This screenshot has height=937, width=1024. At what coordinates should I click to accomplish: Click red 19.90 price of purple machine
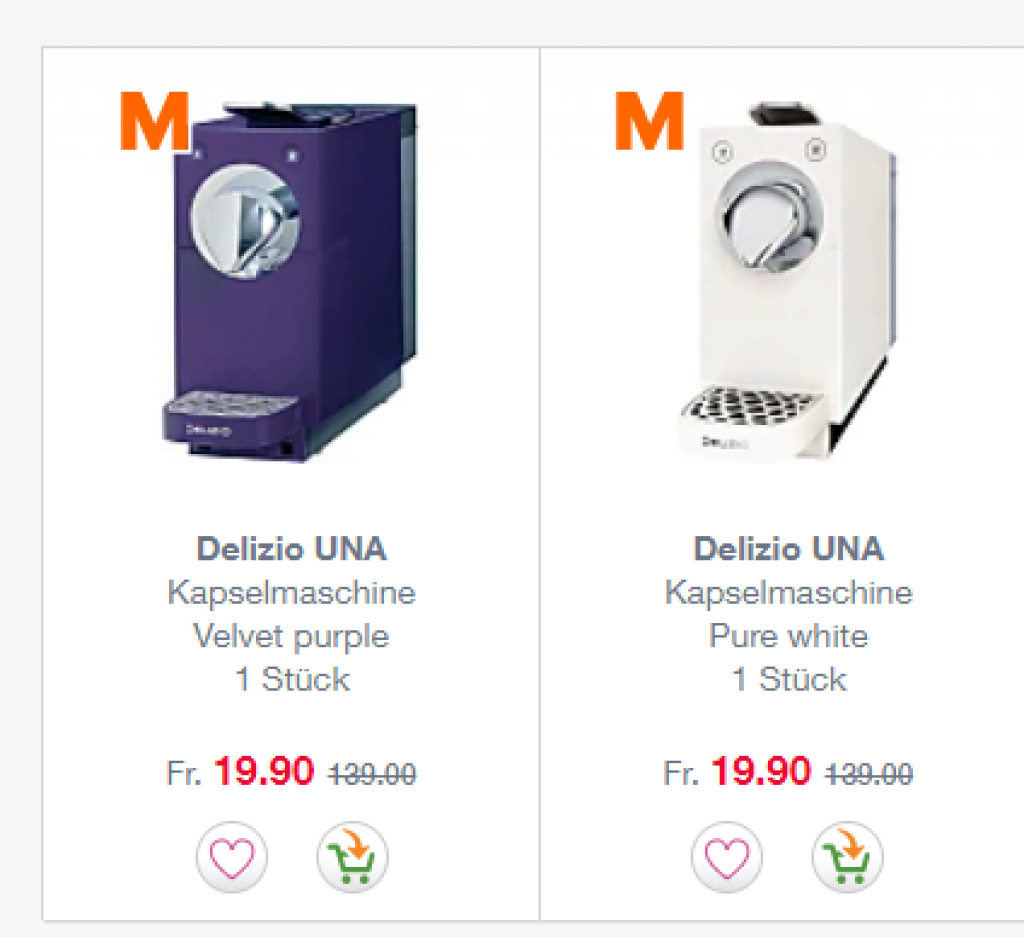(x=264, y=771)
